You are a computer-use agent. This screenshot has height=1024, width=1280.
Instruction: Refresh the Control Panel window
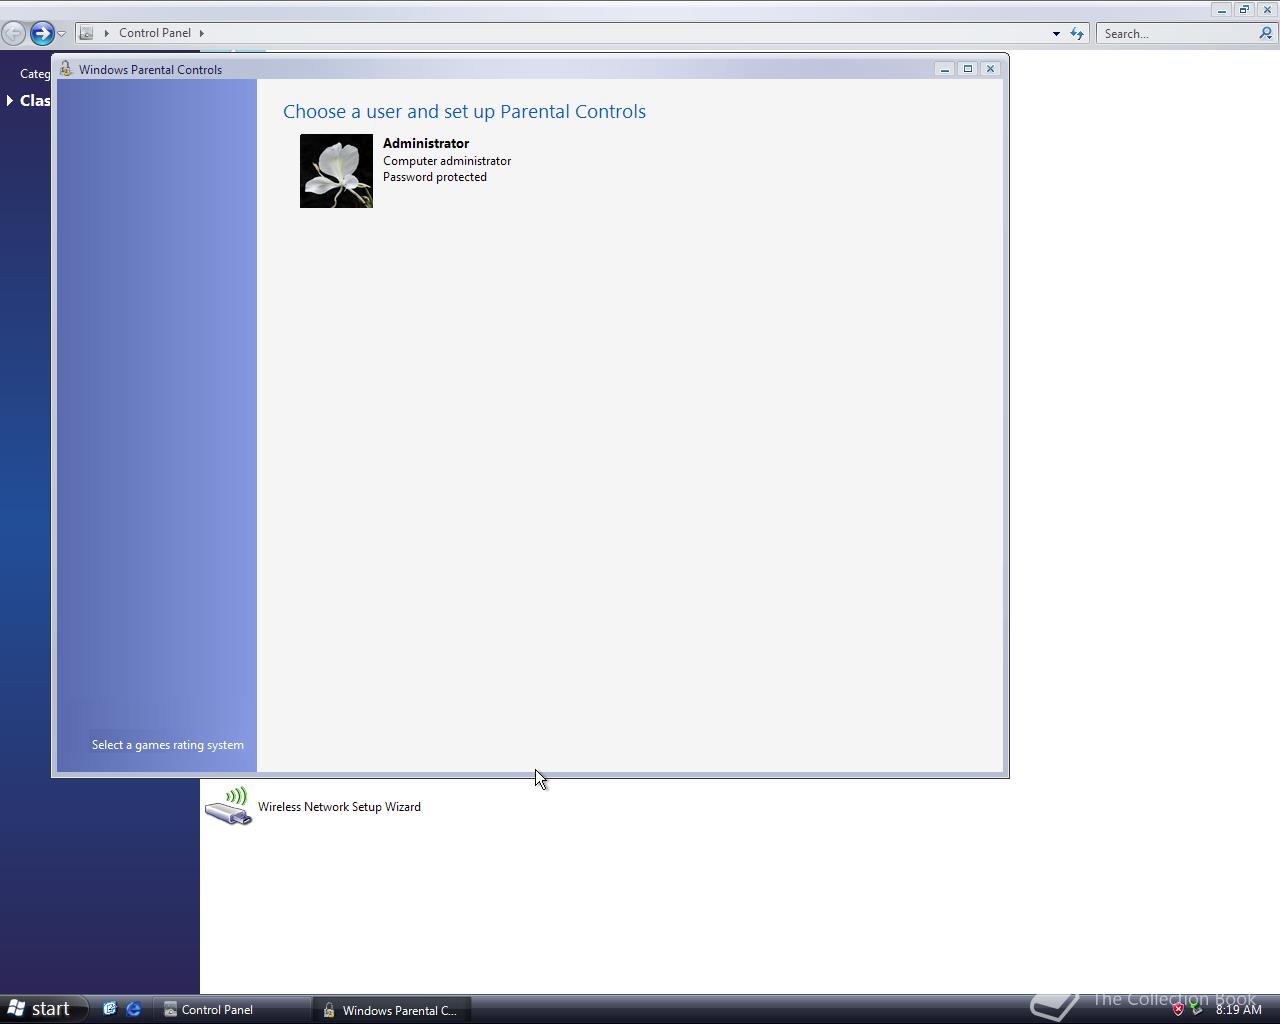click(x=1077, y=34)
